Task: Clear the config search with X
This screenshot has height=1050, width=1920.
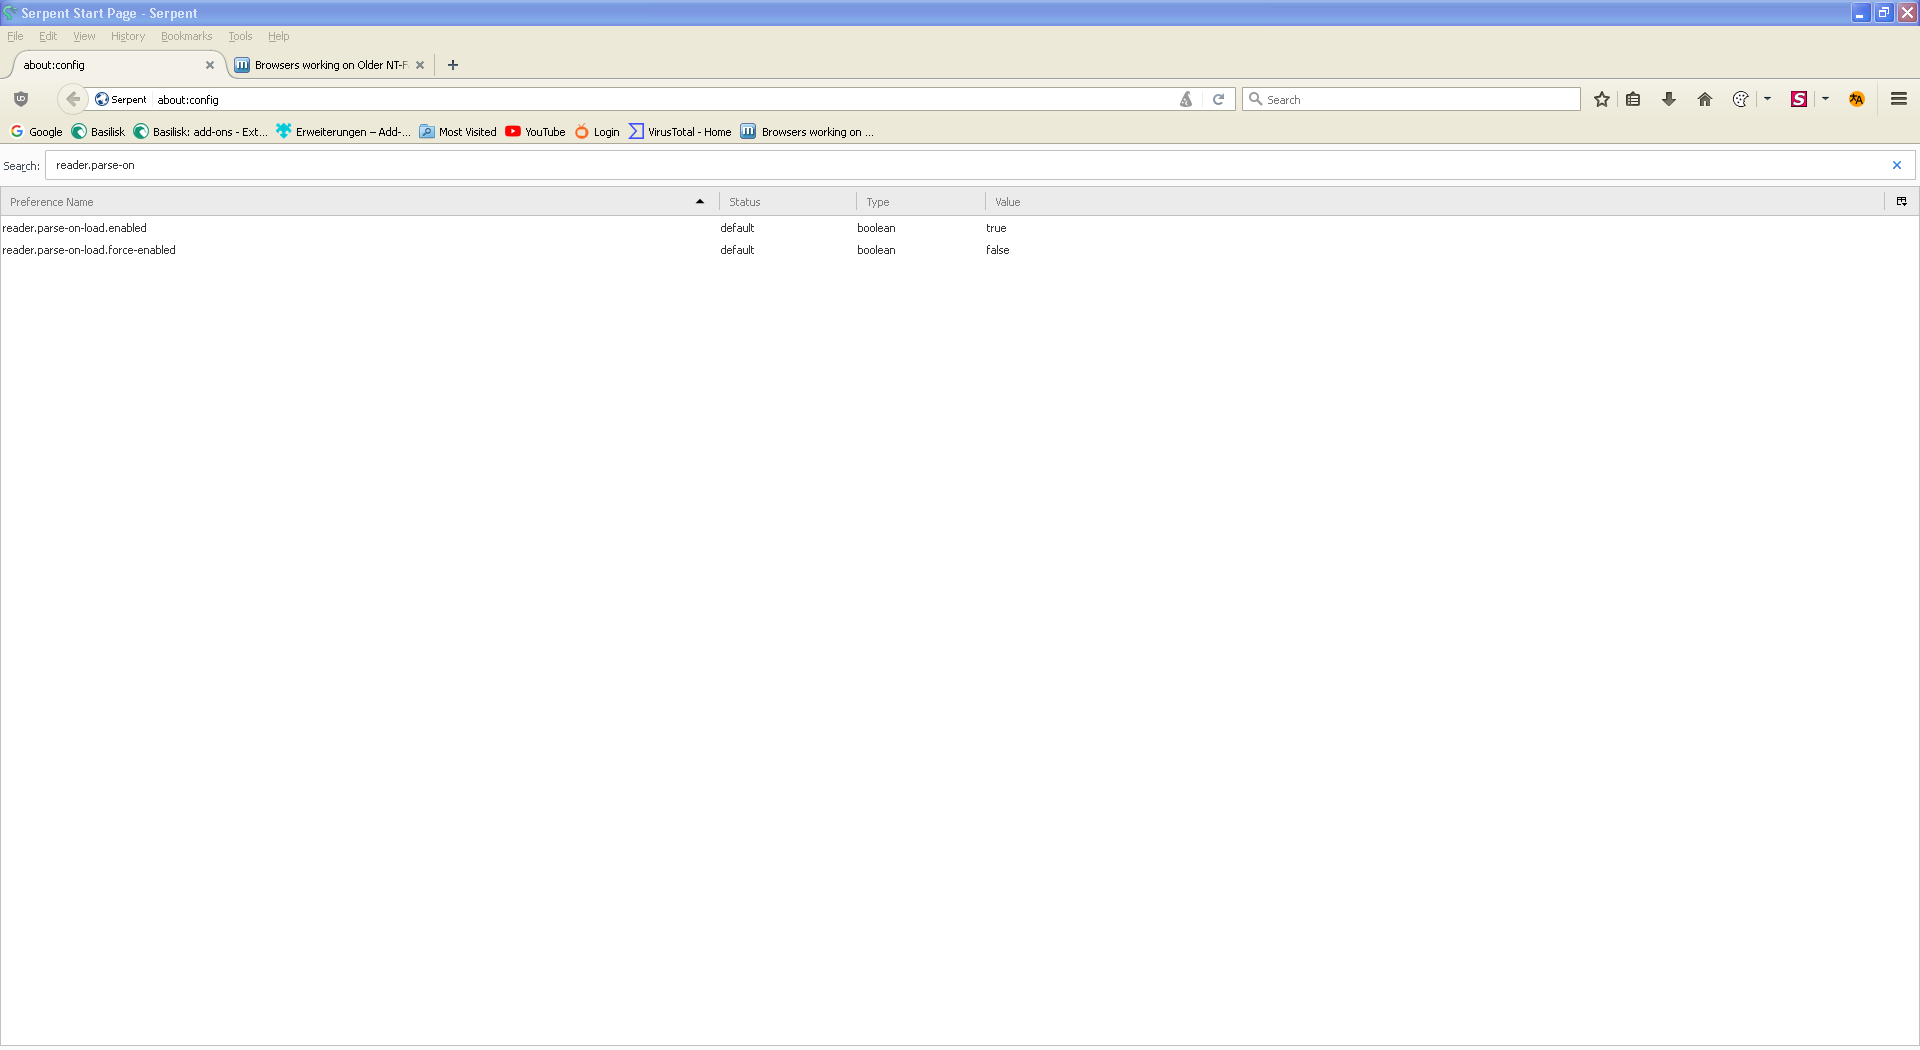Action: click(x=1897, y=165)
